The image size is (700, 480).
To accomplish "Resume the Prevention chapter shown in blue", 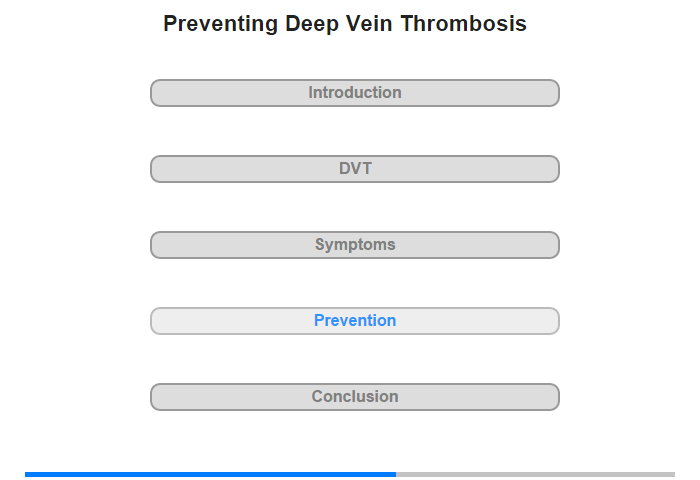I will point(354,321).
